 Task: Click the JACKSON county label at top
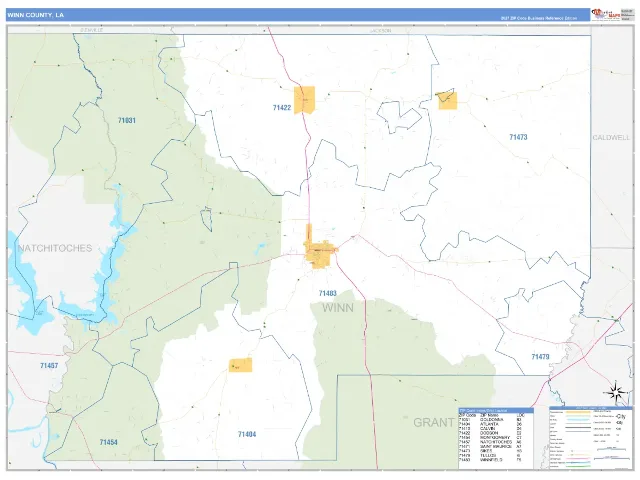[380, 31]
